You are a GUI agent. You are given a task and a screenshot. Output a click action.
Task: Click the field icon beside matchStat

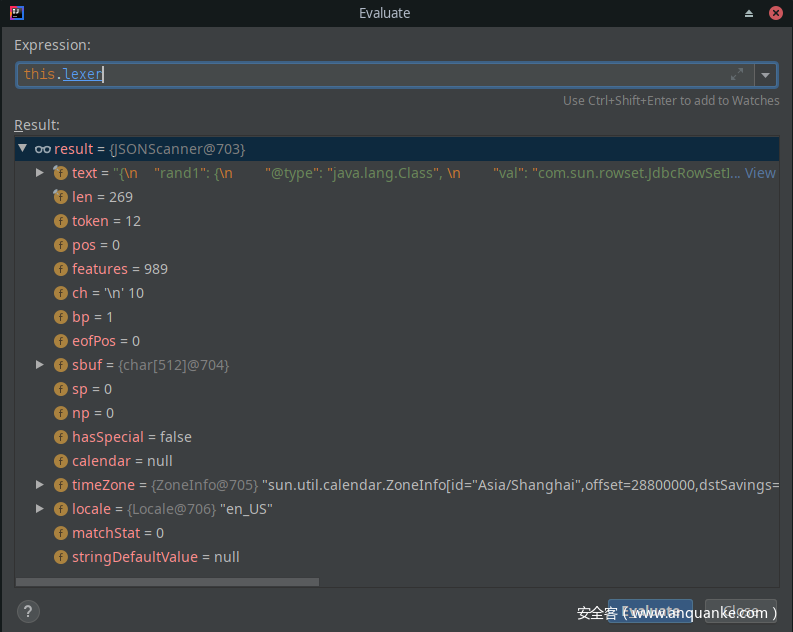tap(60, 533)
